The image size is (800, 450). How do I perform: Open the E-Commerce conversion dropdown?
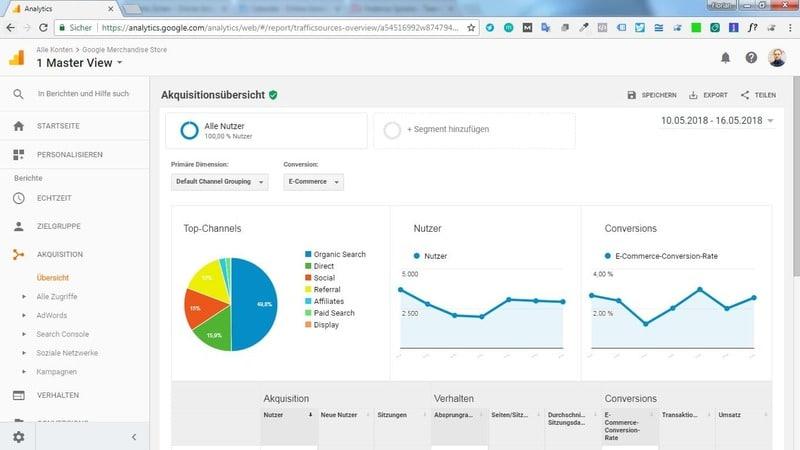coord(314,182)
